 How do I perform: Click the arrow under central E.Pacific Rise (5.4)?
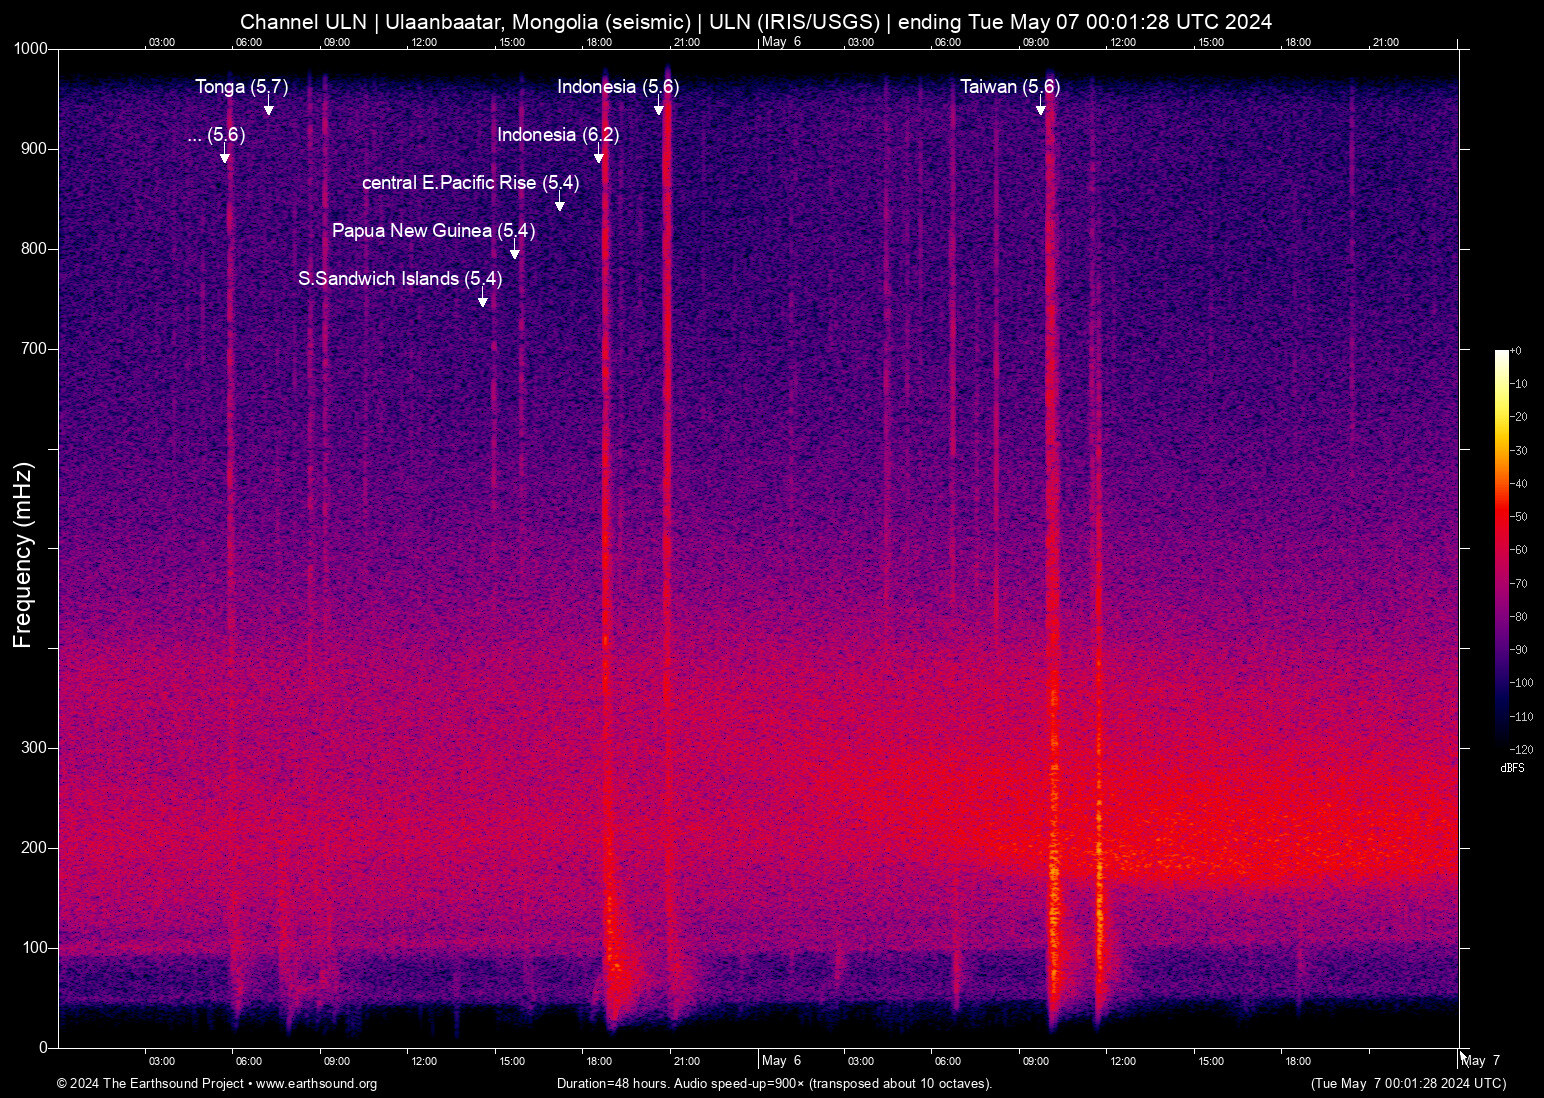[559, 204]
